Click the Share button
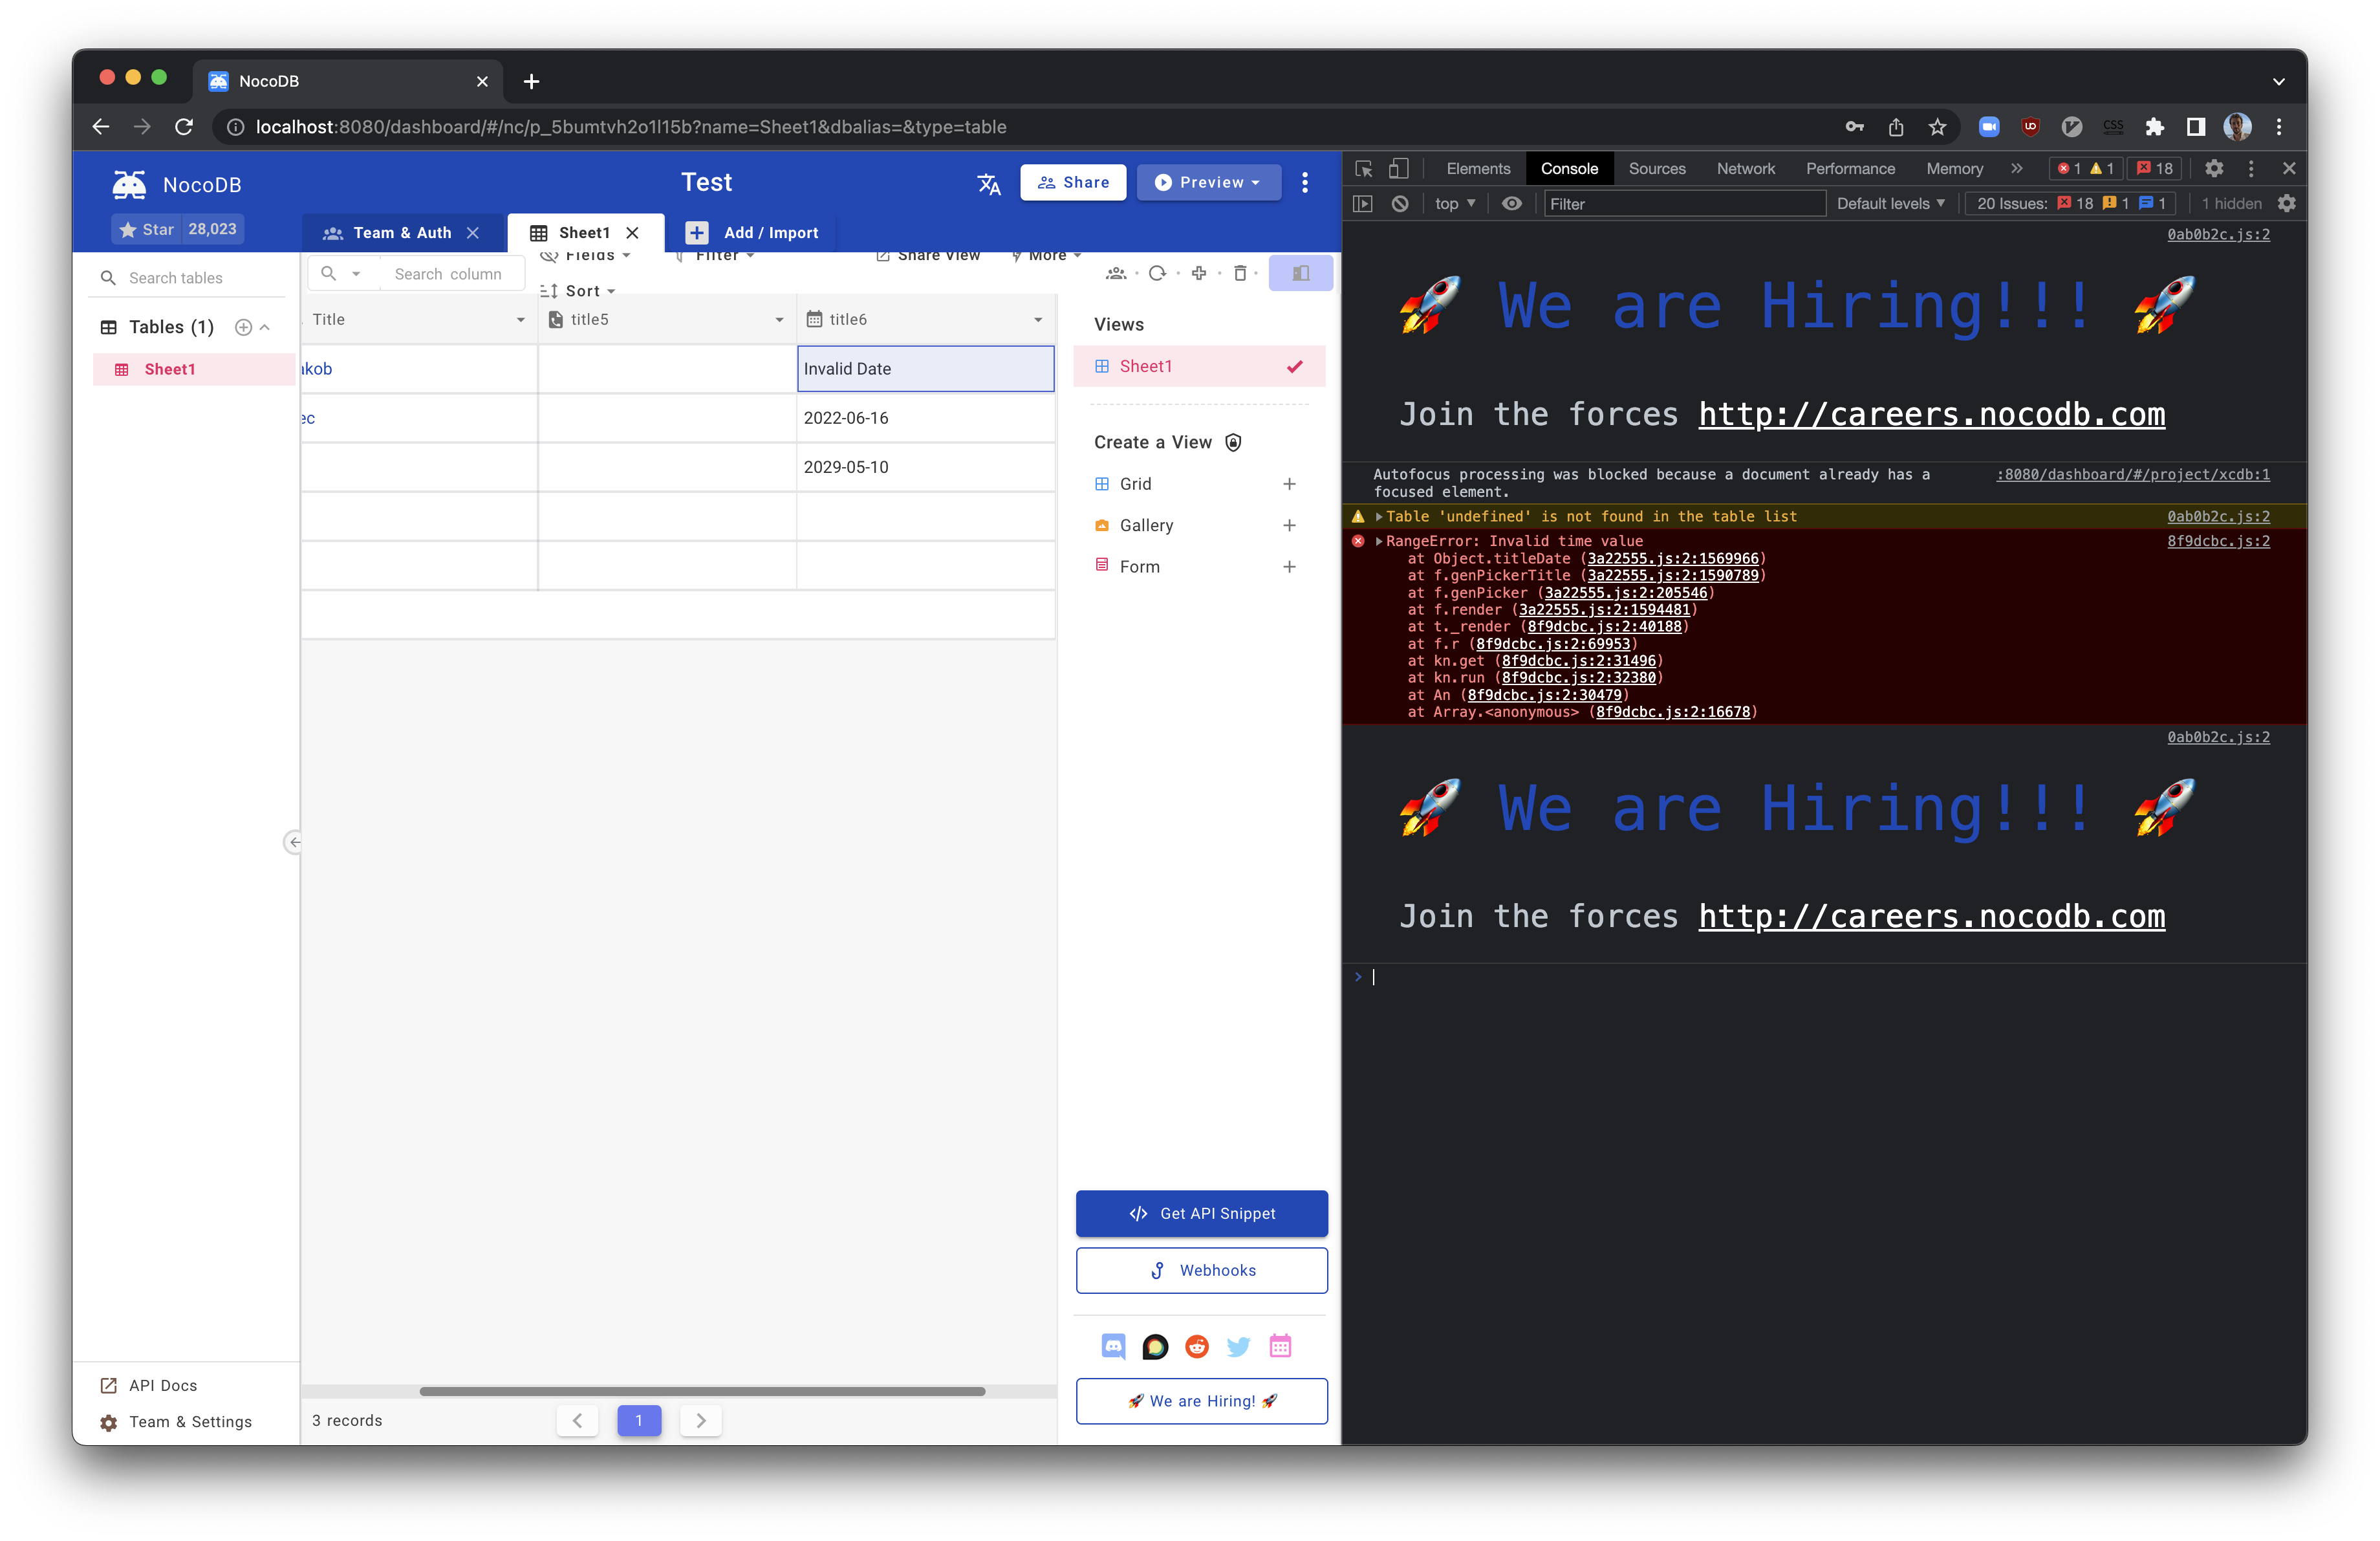 [1073, 183]
